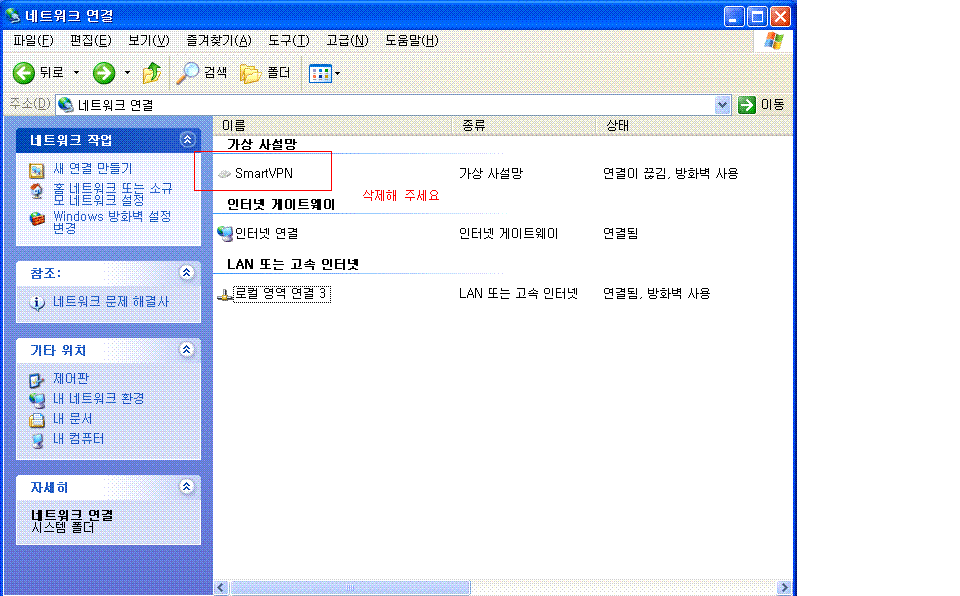
Task: Click status text 연결됨, 방화벽 사용
Action: coord(656,294)
